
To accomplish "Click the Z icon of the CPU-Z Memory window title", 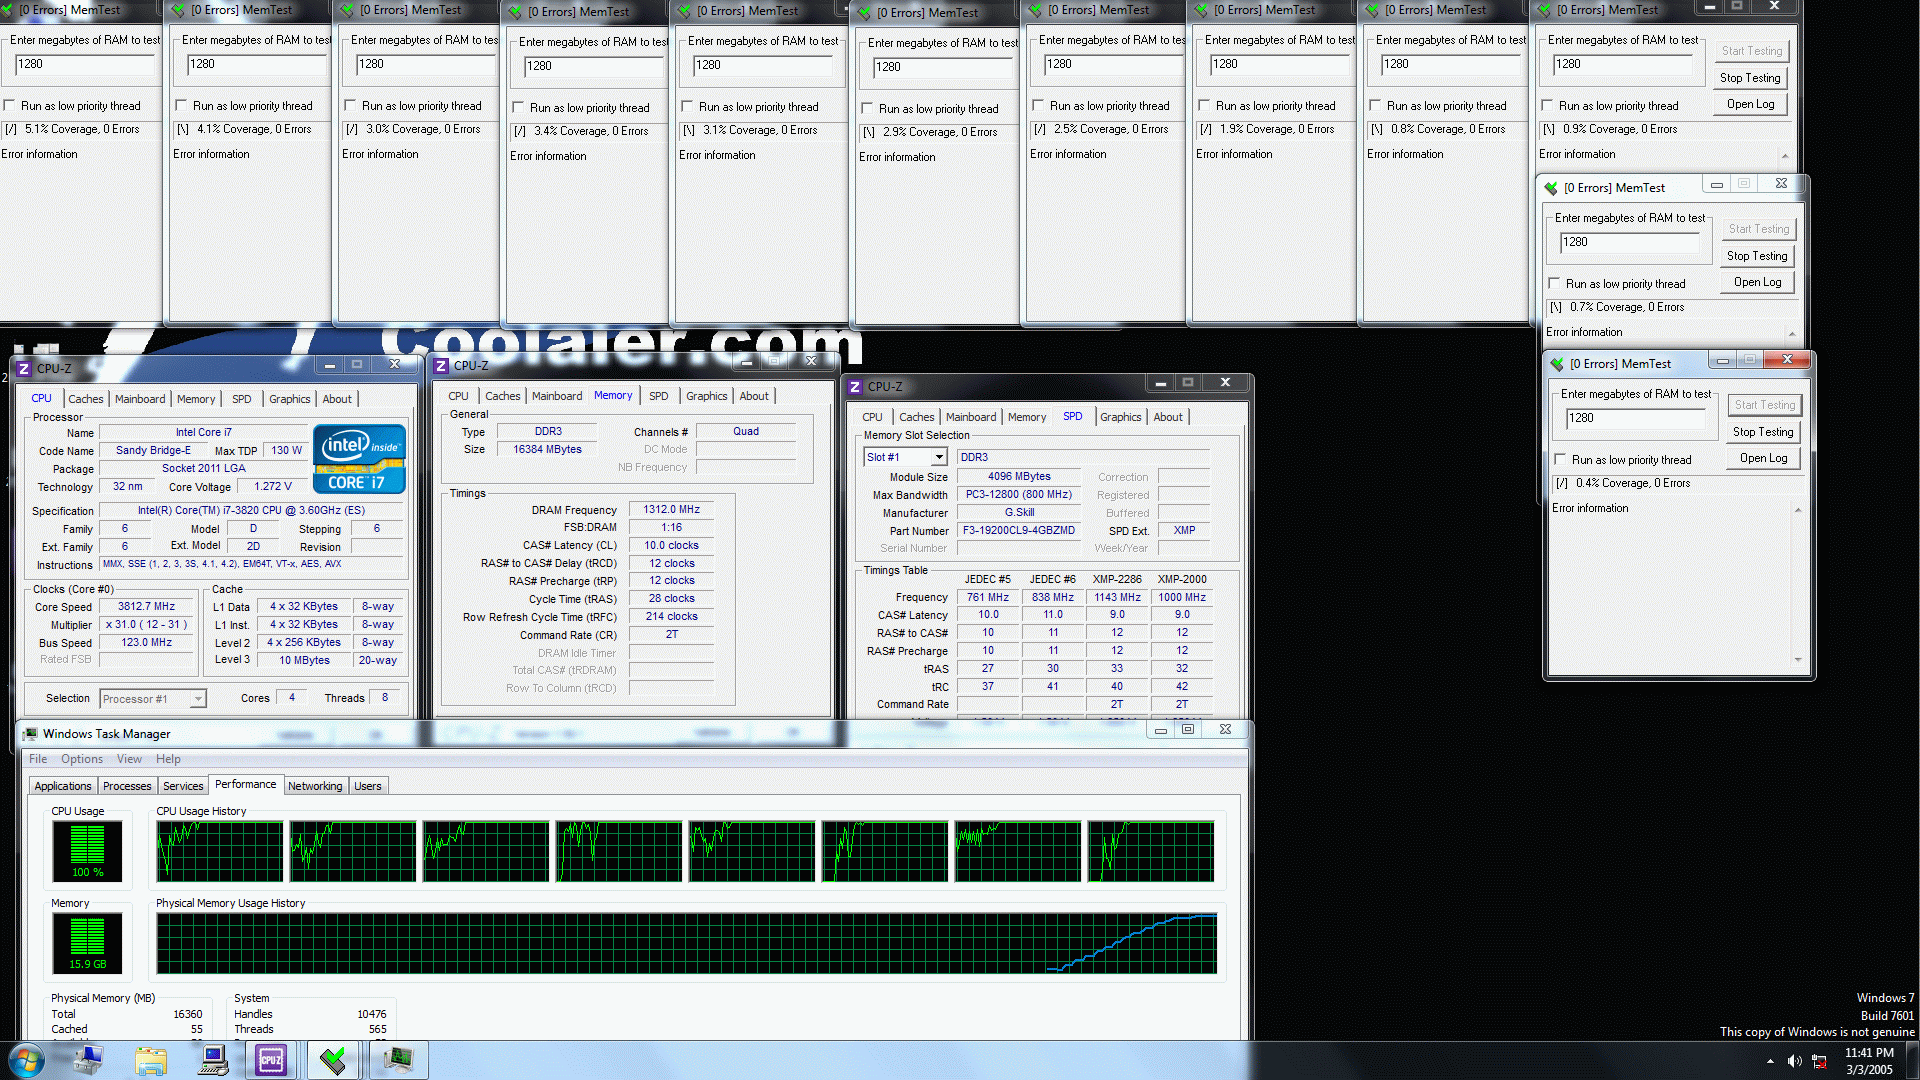I will click(441, 366).
